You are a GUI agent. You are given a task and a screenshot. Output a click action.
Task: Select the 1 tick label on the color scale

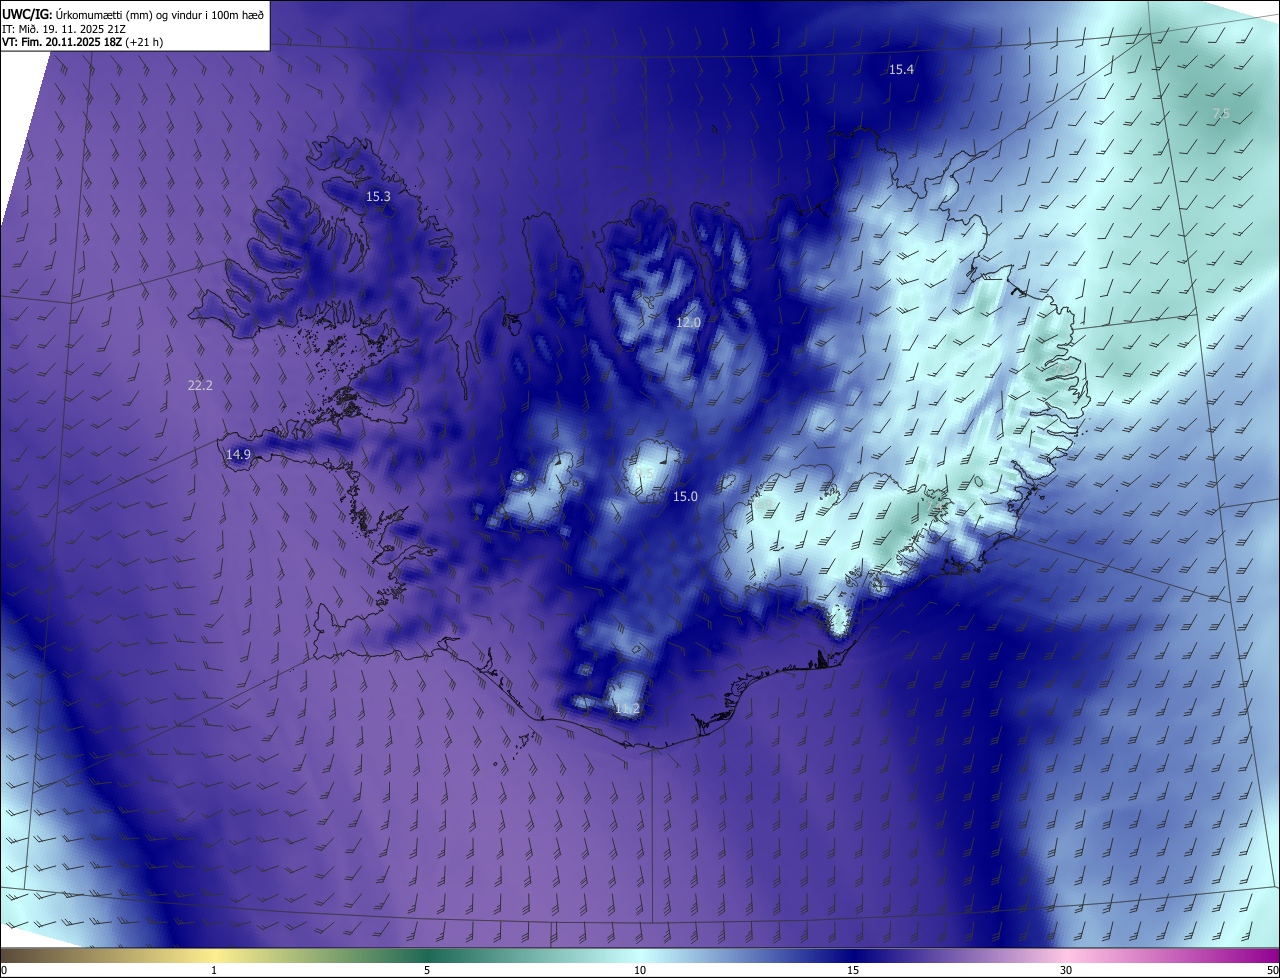(x=215, y=970)
